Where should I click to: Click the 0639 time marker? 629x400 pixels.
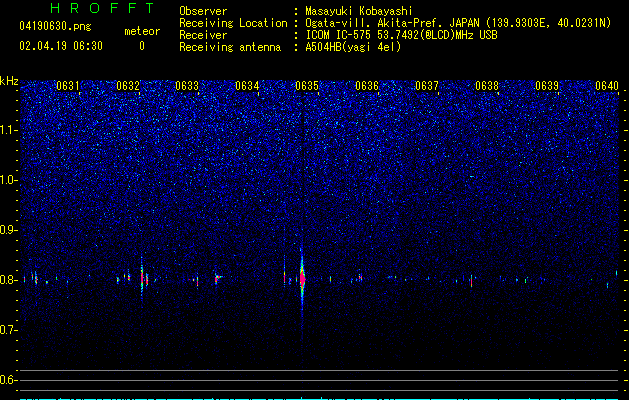tap(547, 86)
